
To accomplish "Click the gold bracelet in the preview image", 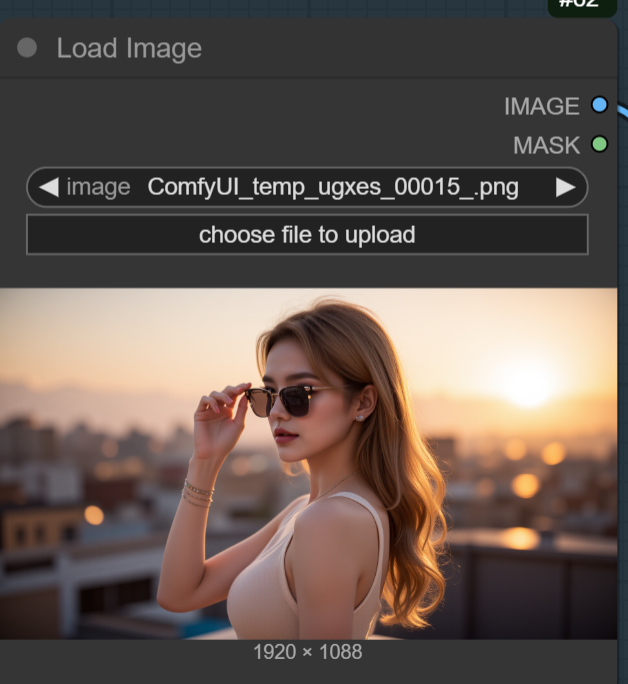I will [197, 492].
